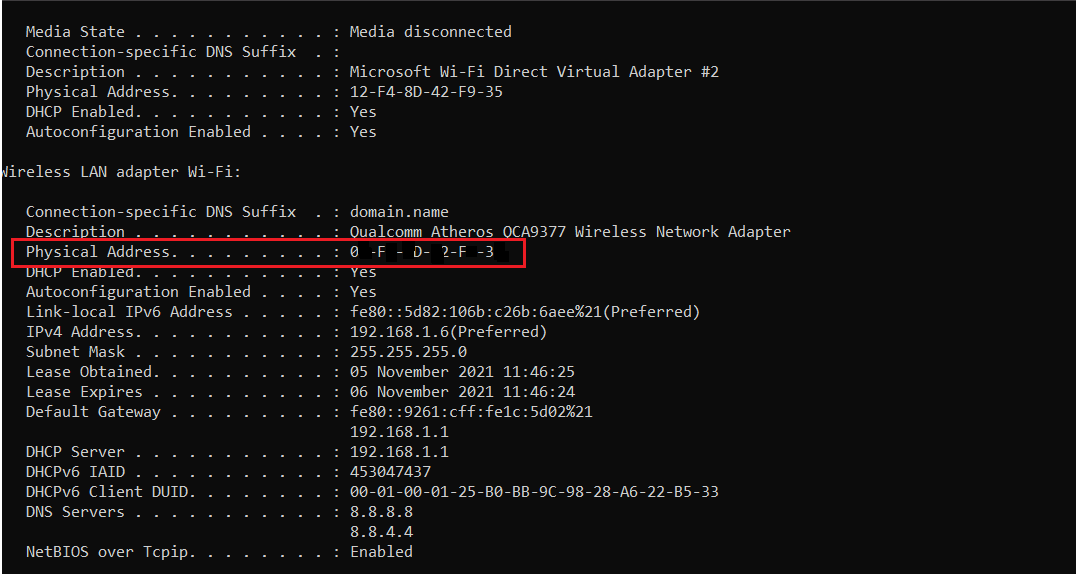Image resolution: width=1076 pixels, height=574 pixels.
Task: Click the Wi-Fi Direct Virtual Adapter #2 description
Action: pyautogui.click(x=534, y=72)
